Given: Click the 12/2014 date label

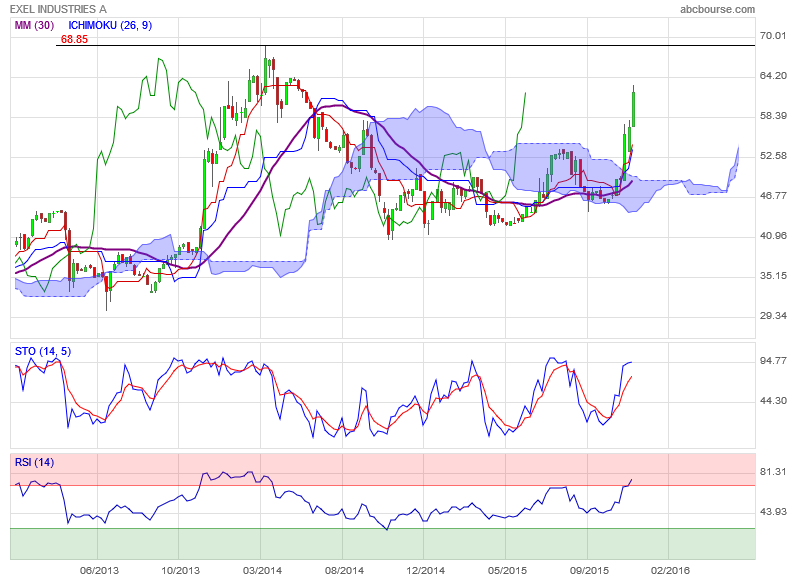Looking at the screenshot, I should [x=426, y=570].
